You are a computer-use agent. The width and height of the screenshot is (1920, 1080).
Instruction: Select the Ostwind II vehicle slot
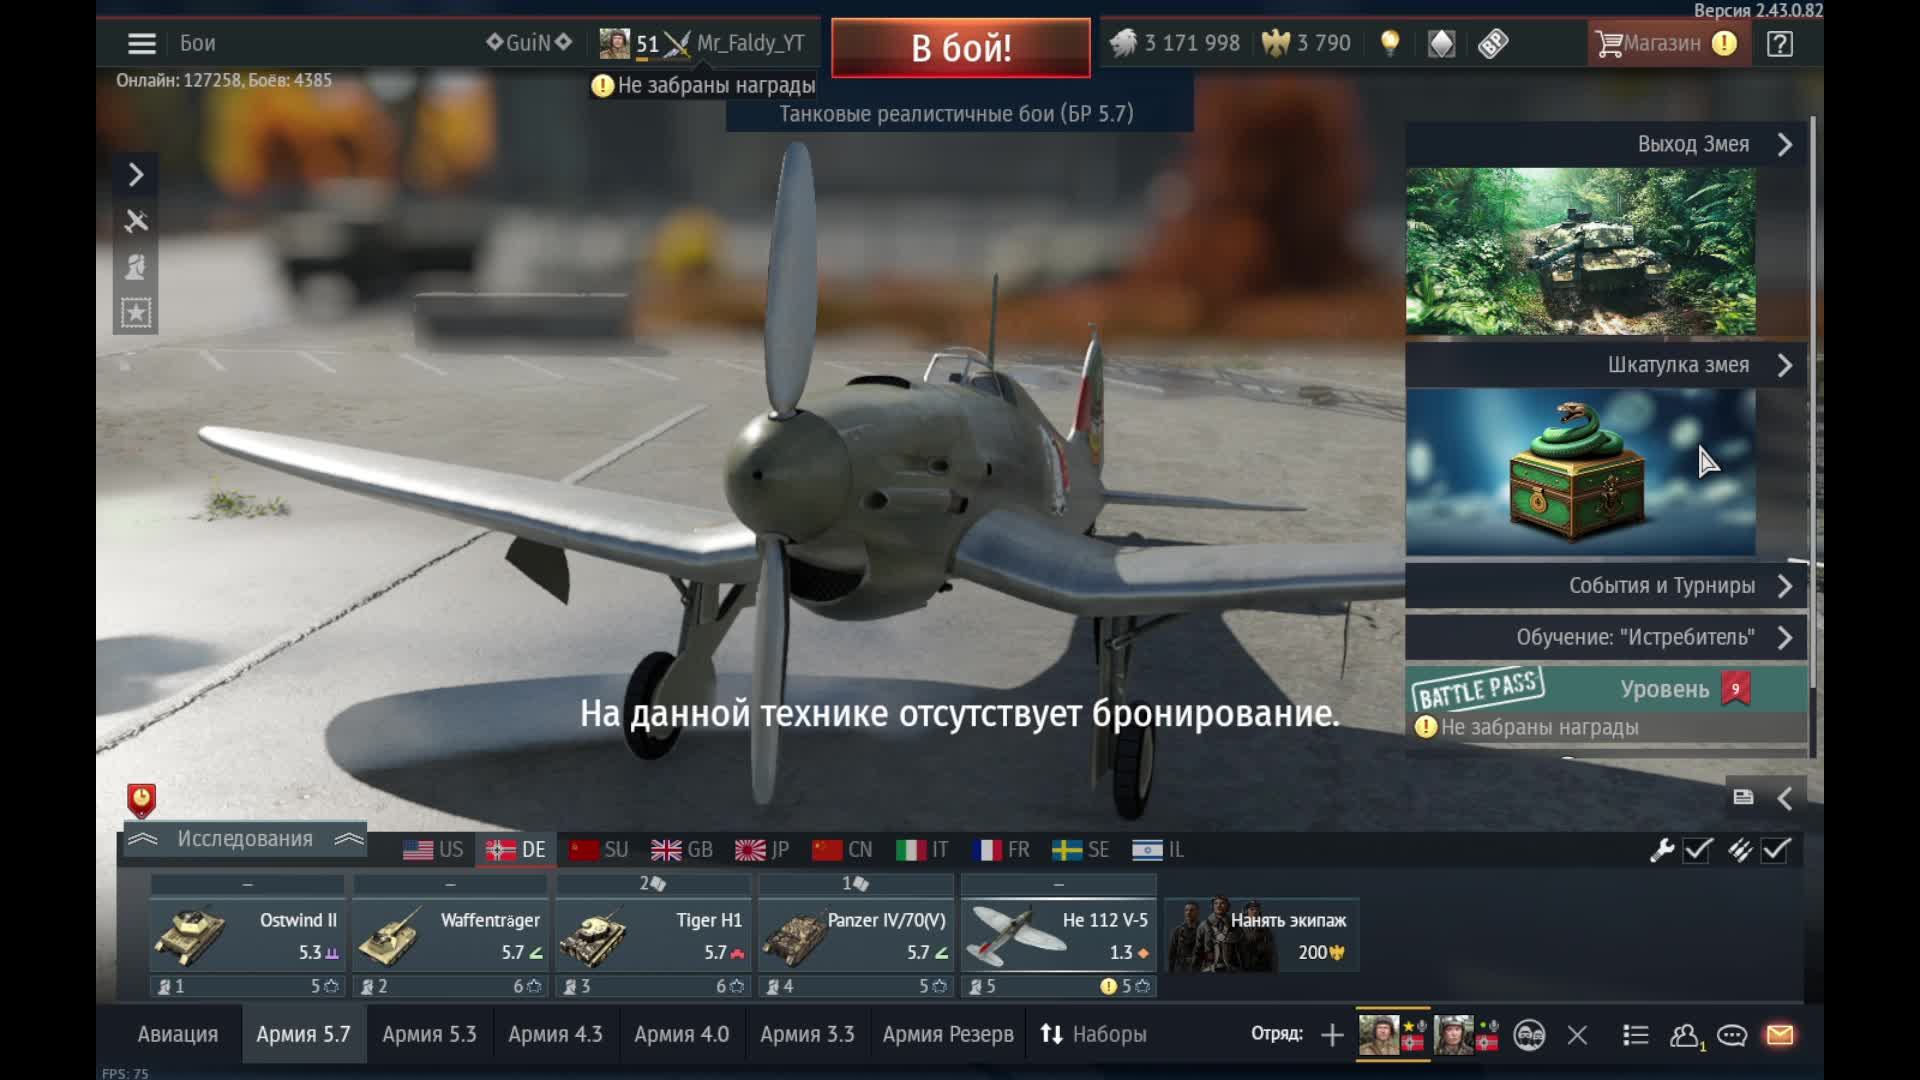pyautogui.click(x=247, y=936)
